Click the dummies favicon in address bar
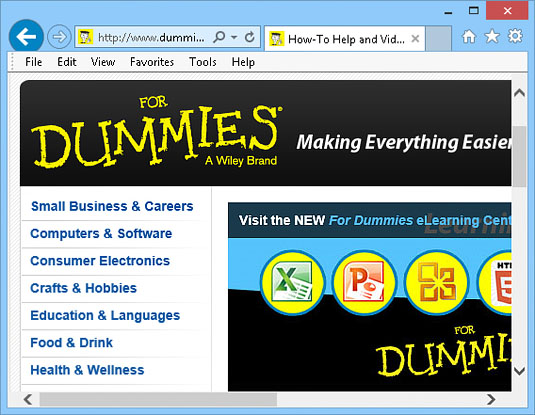Image resolution: width=535 pixels, height=415 pixels. tap(85, 37)
